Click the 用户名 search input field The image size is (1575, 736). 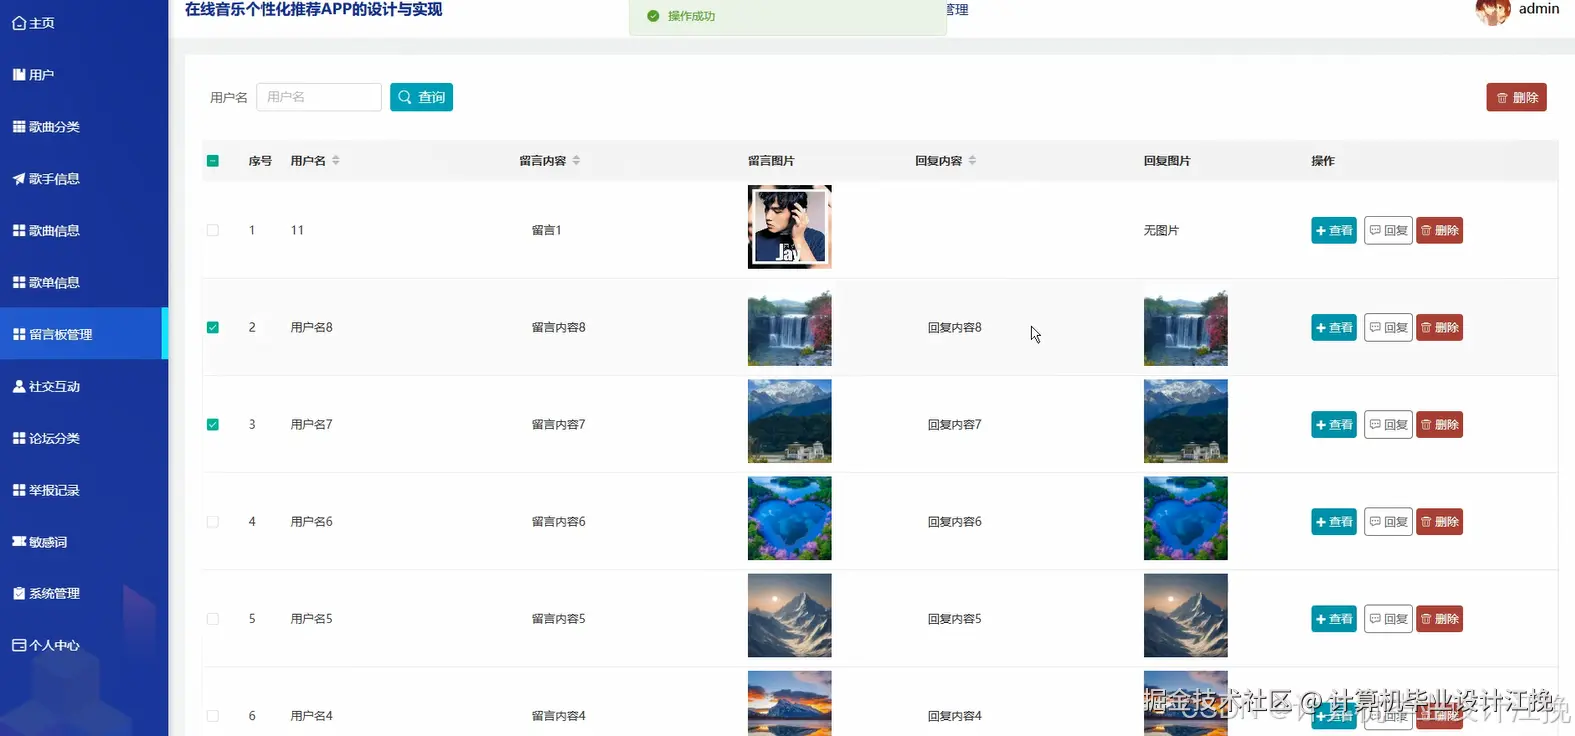click(319, 97)
